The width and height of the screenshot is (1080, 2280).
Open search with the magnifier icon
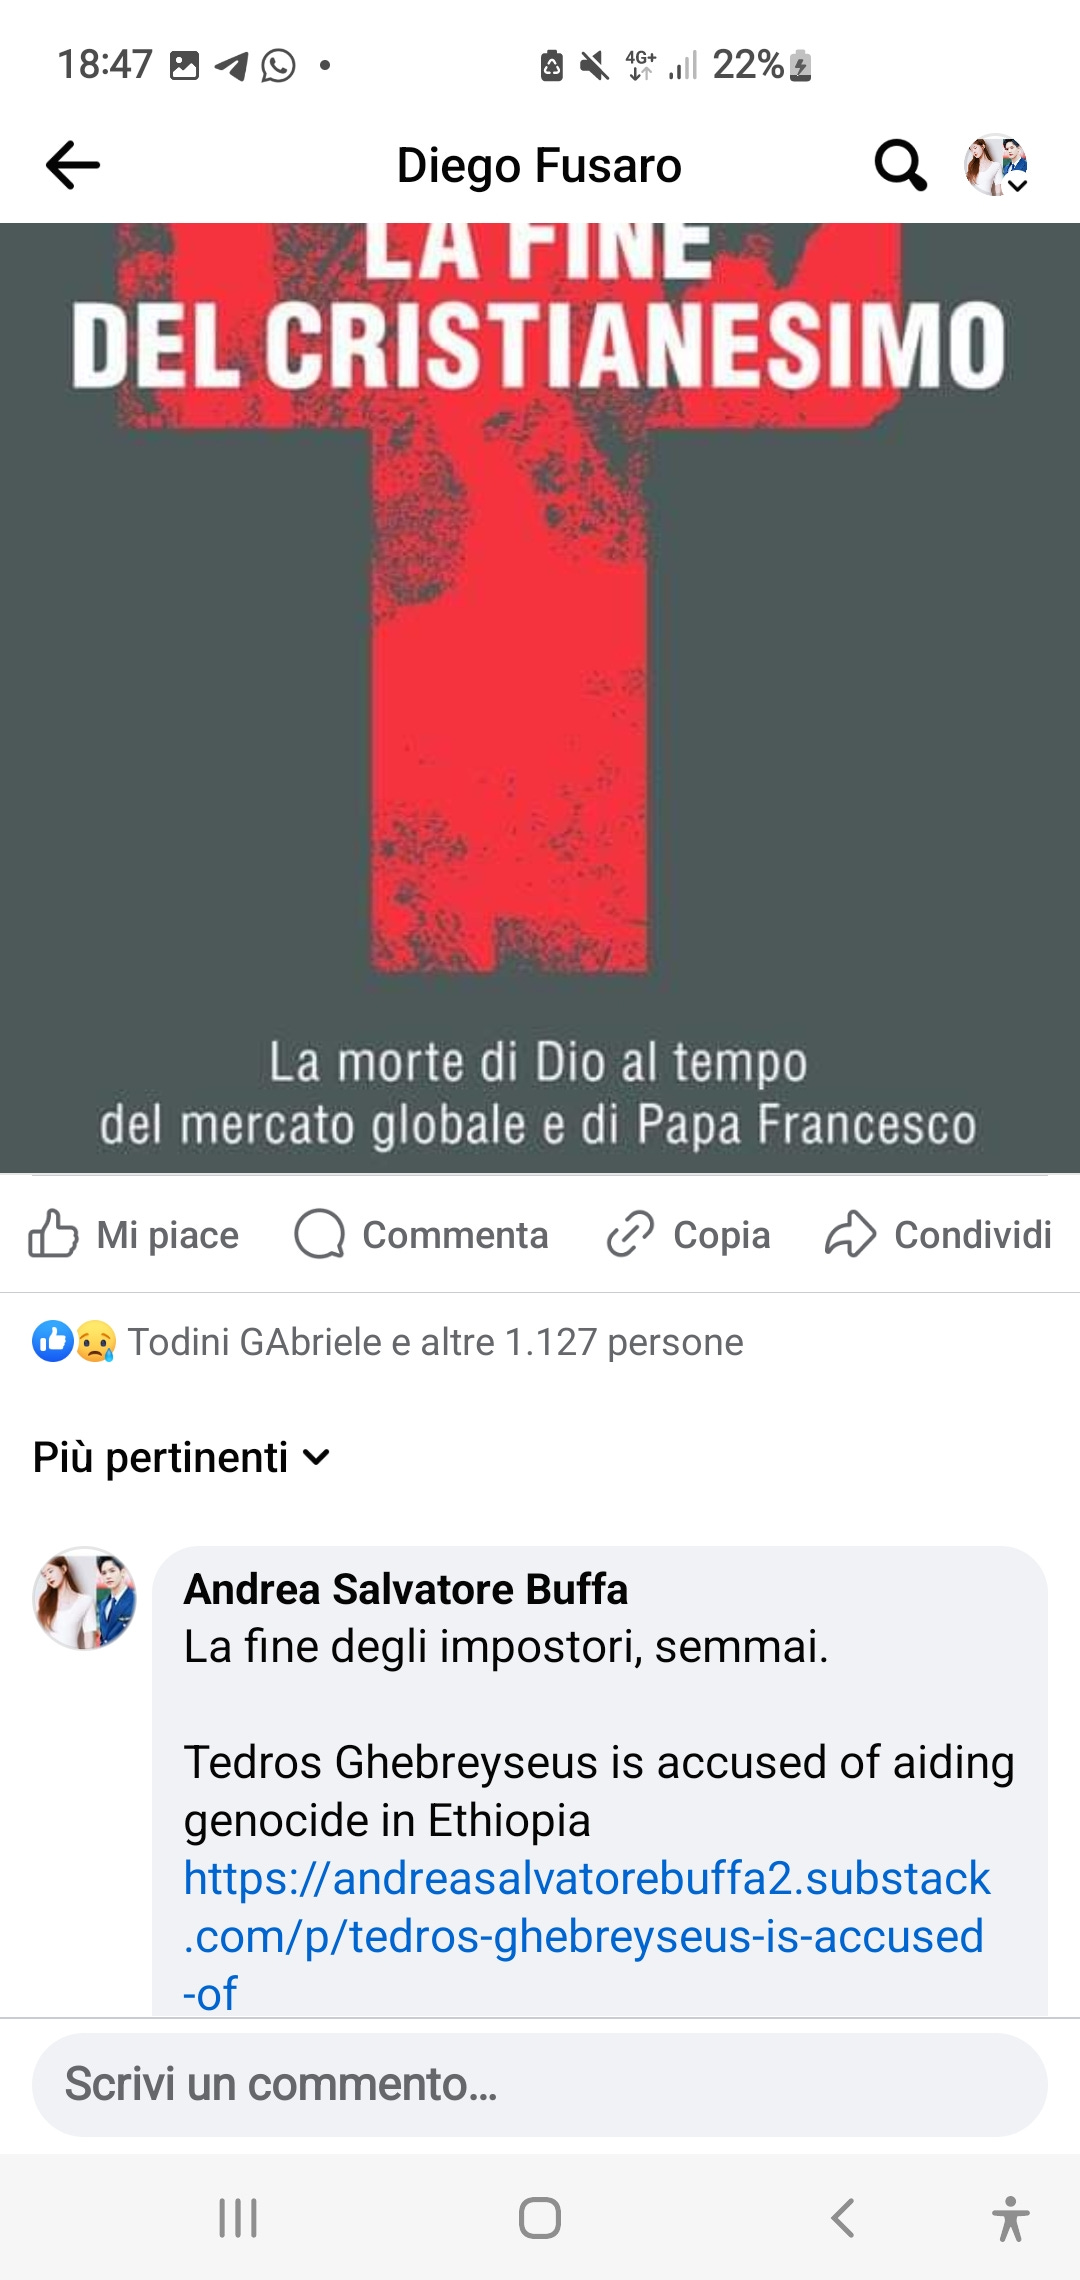[x=900, y=165]
